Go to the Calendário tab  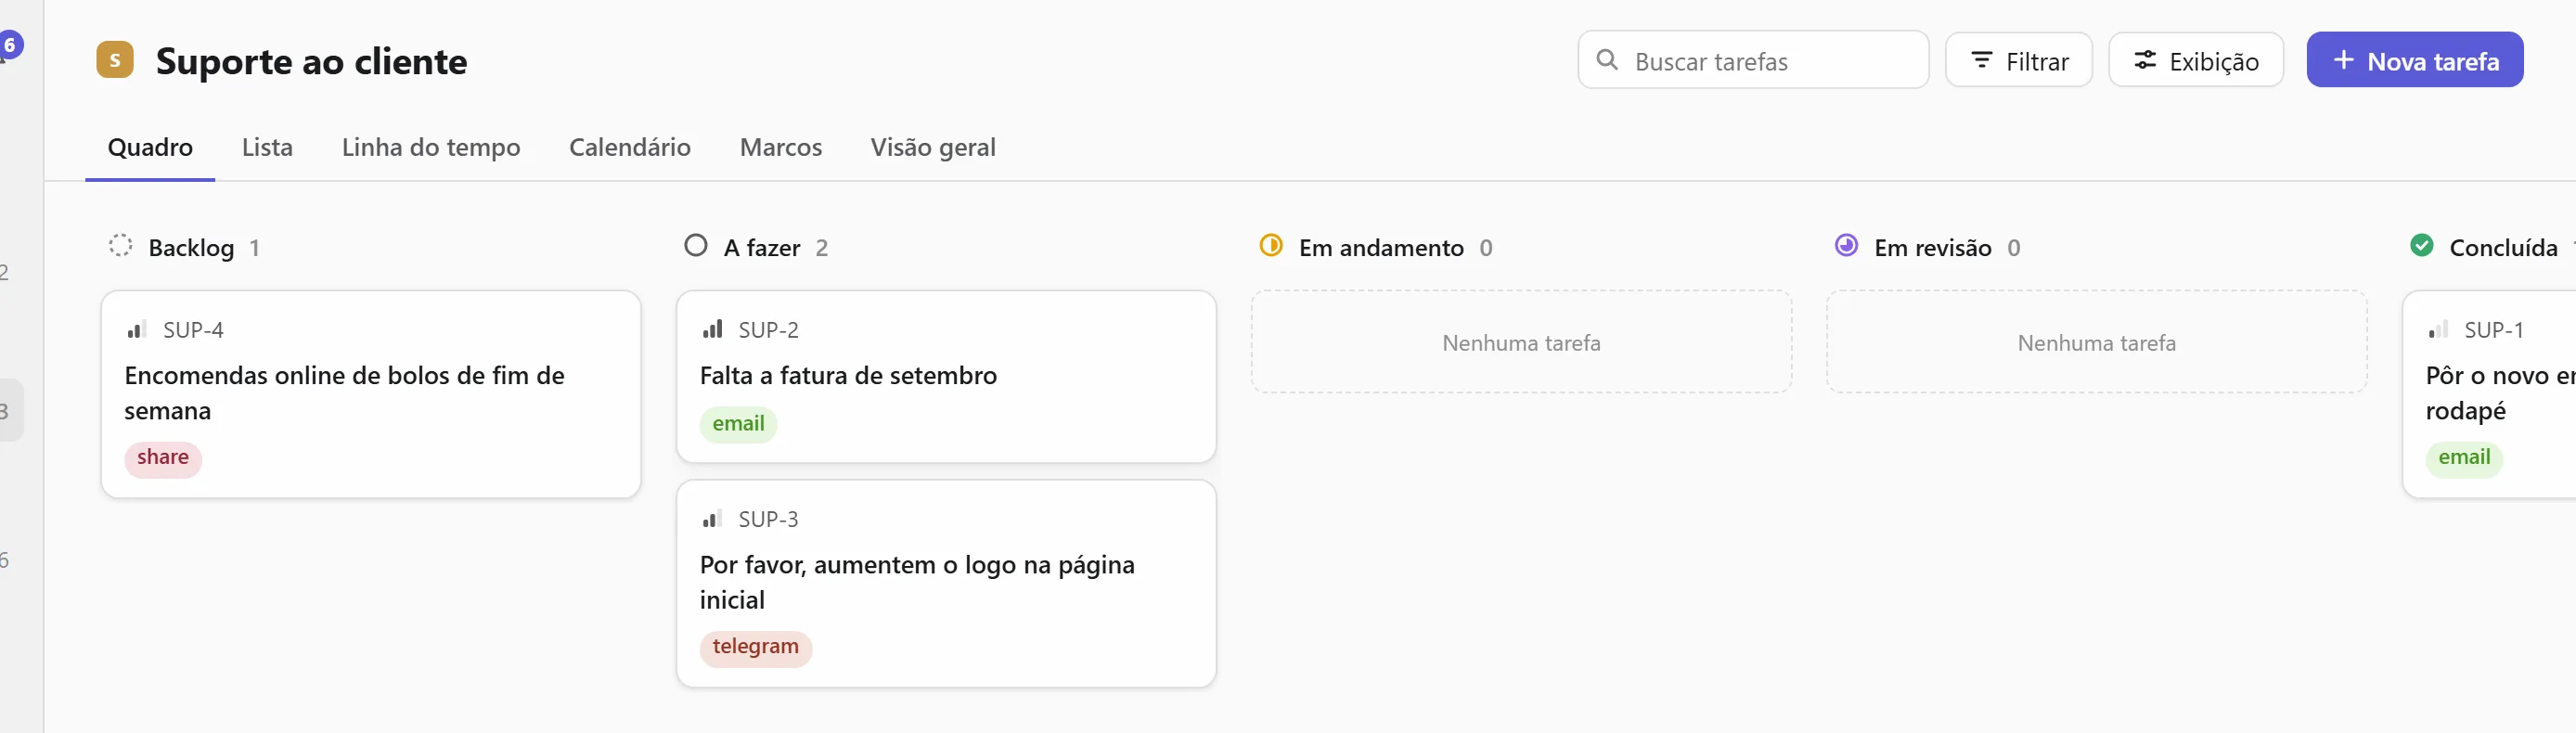630,147
